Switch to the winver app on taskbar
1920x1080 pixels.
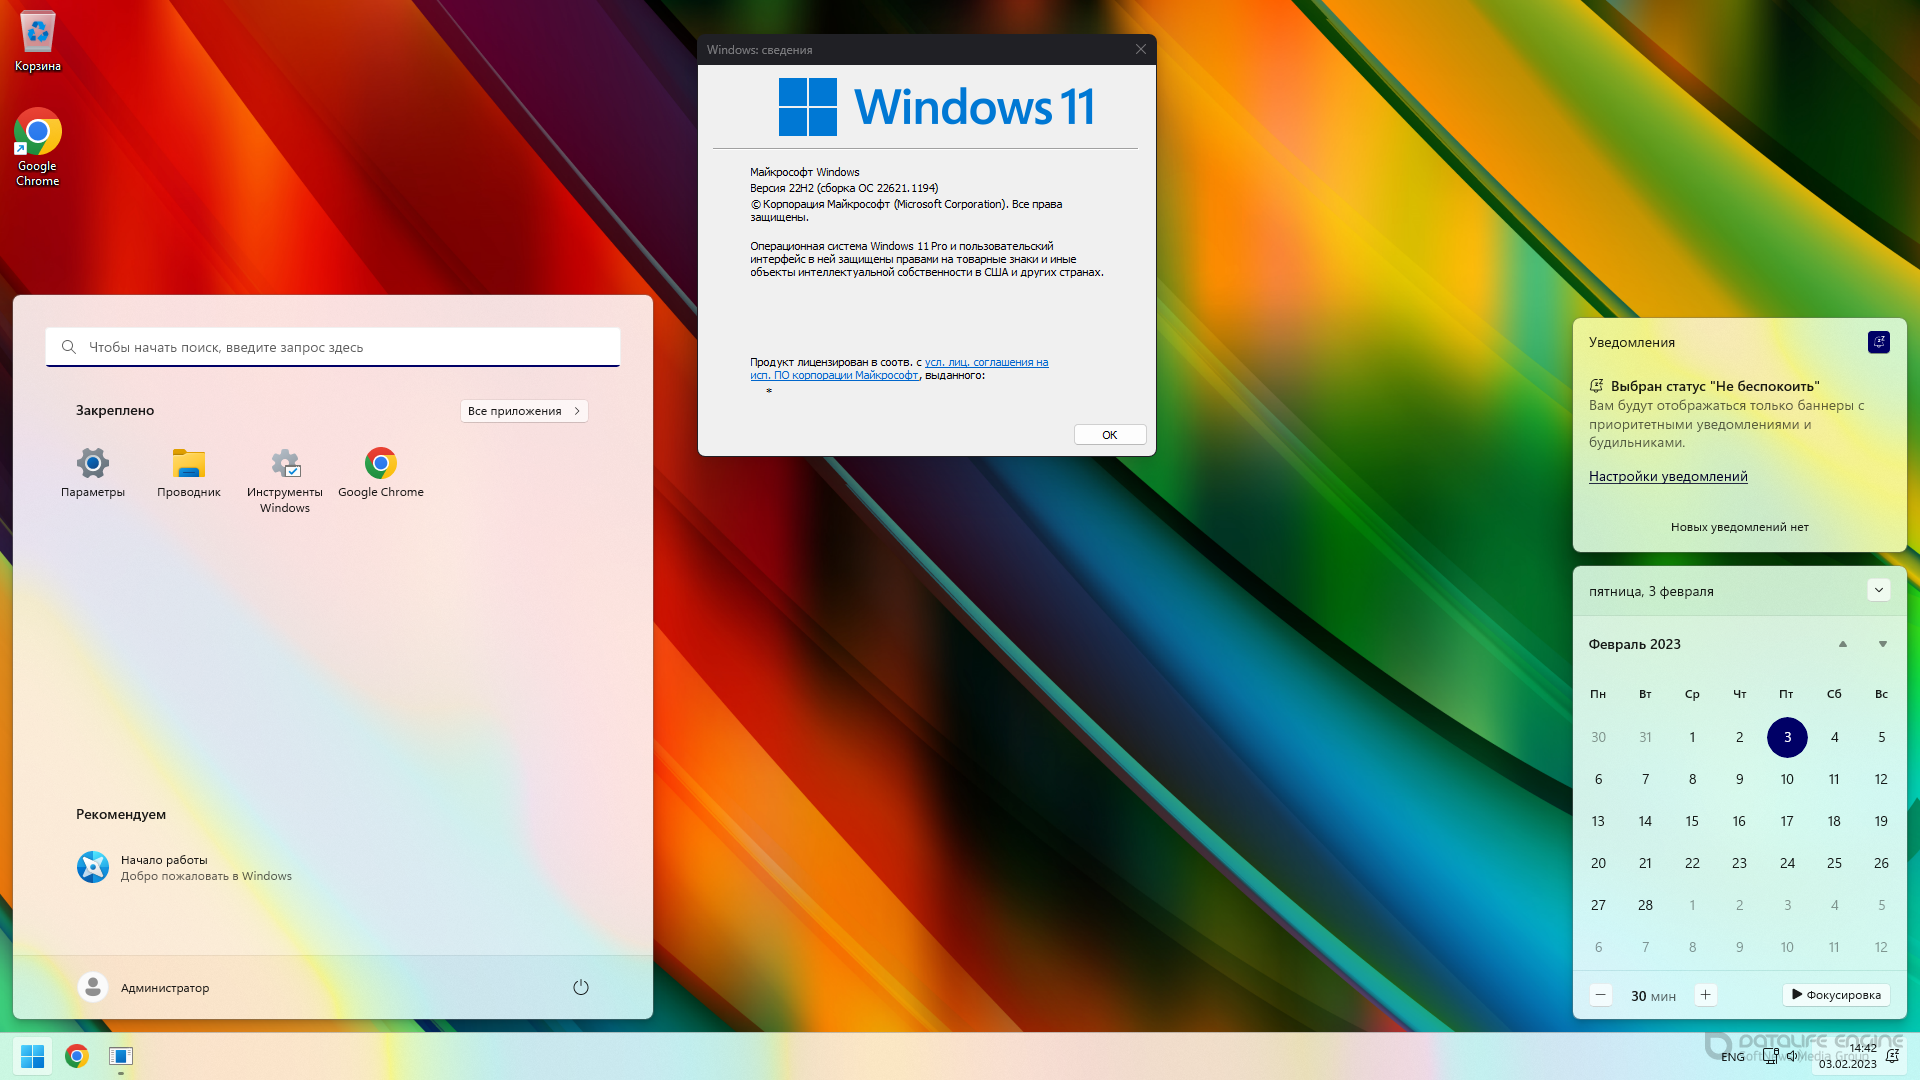pos(121,1056)
